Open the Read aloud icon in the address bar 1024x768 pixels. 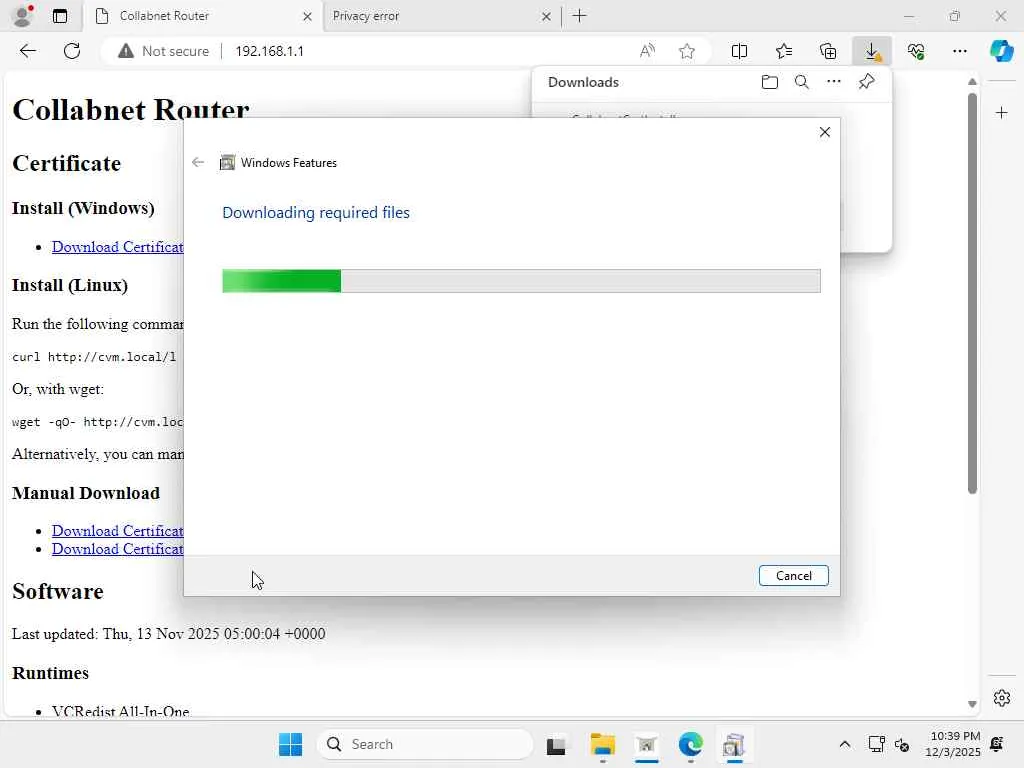[647, 51]
